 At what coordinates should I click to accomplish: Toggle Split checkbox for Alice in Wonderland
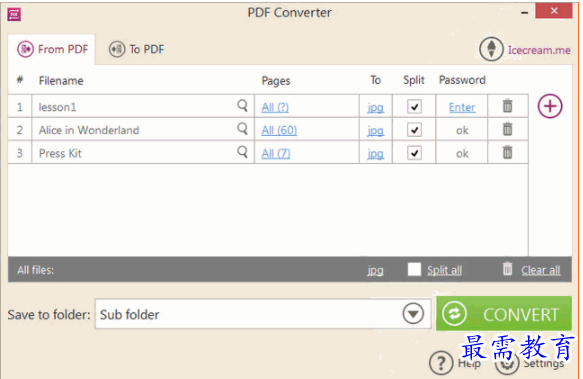click(x=414, y=130)
